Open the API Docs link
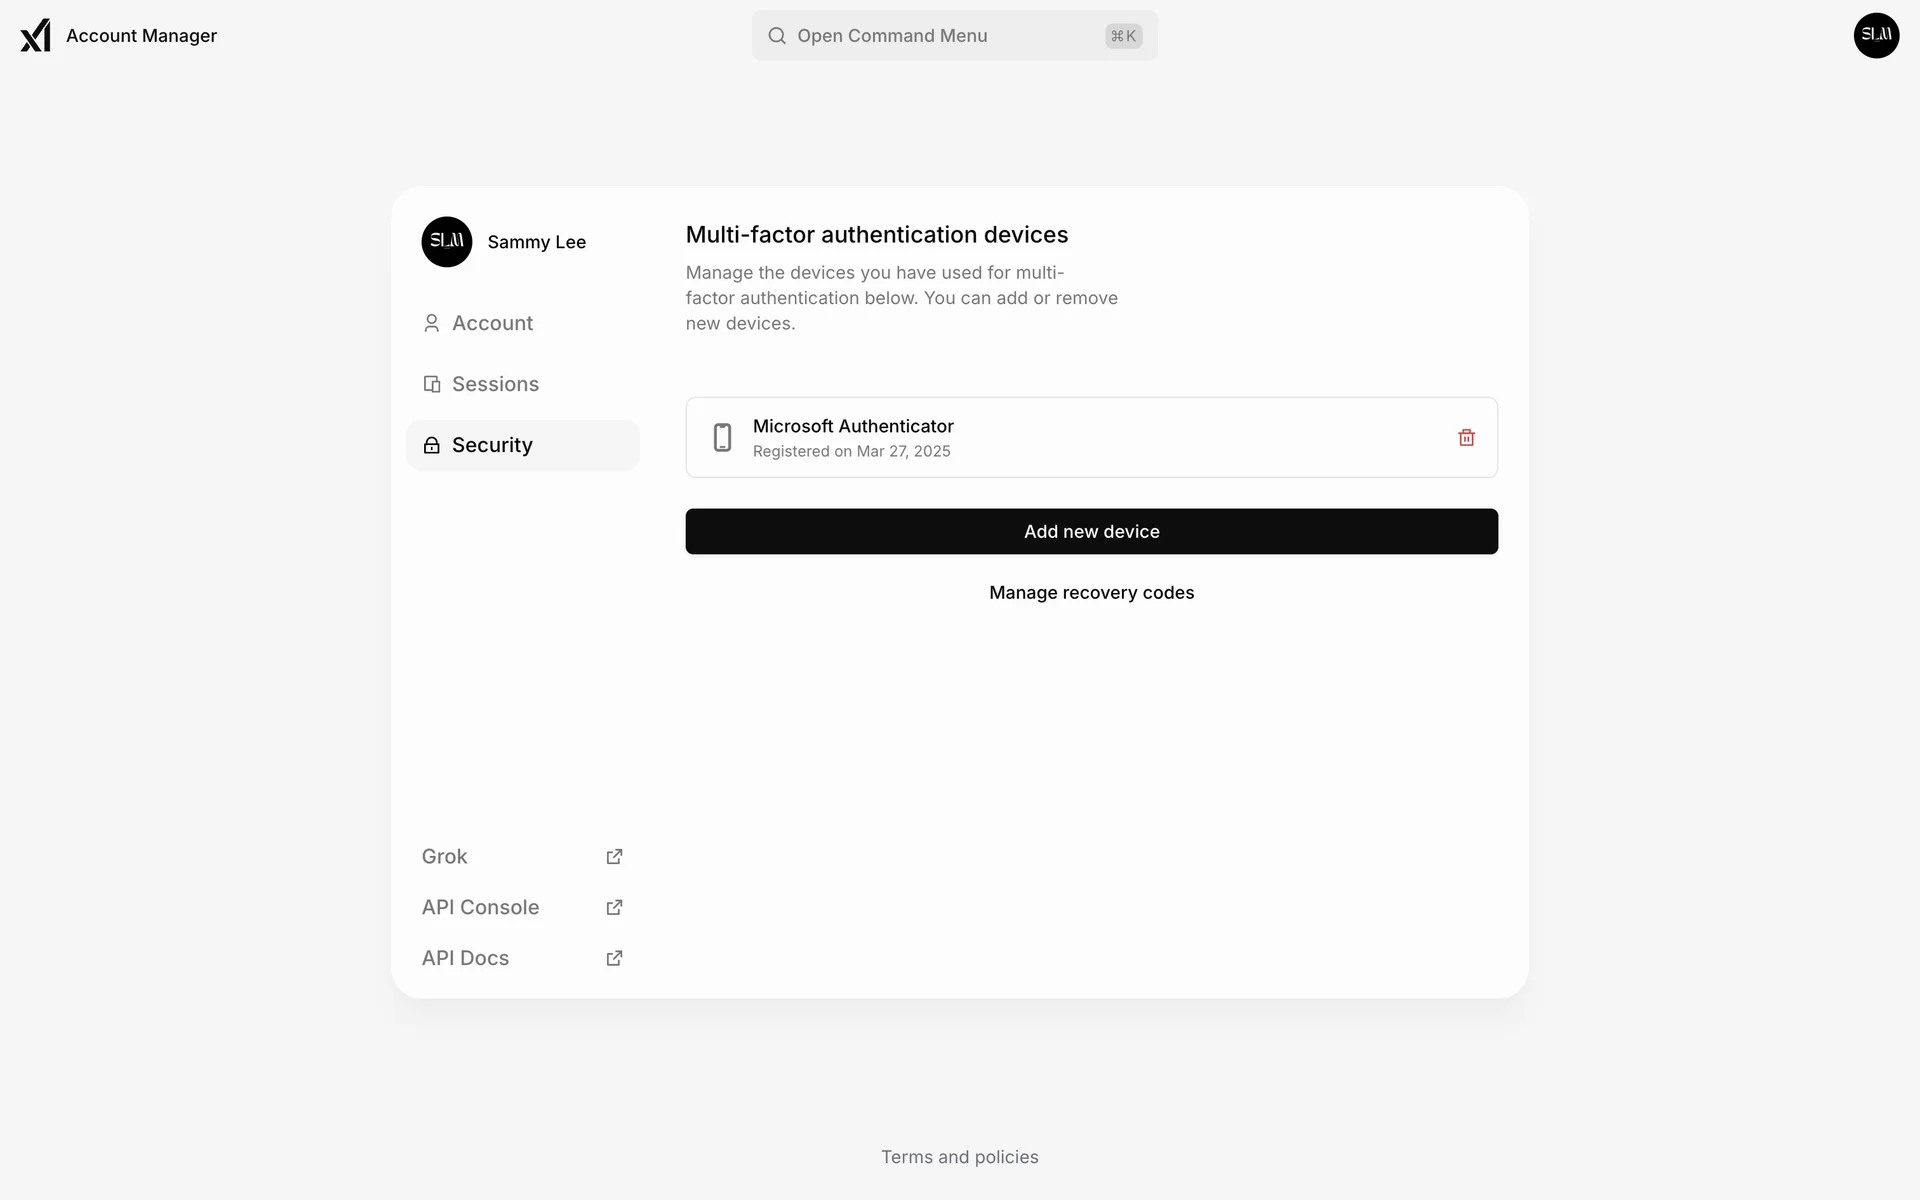 click(466, 959)
